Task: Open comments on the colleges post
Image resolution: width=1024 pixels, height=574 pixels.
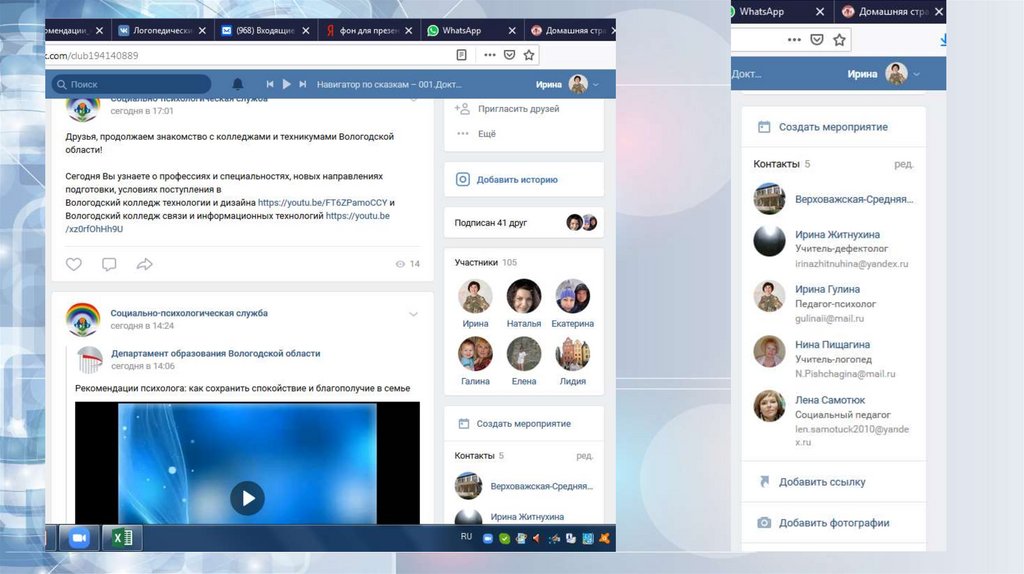Action: click(x=109, y=264)
